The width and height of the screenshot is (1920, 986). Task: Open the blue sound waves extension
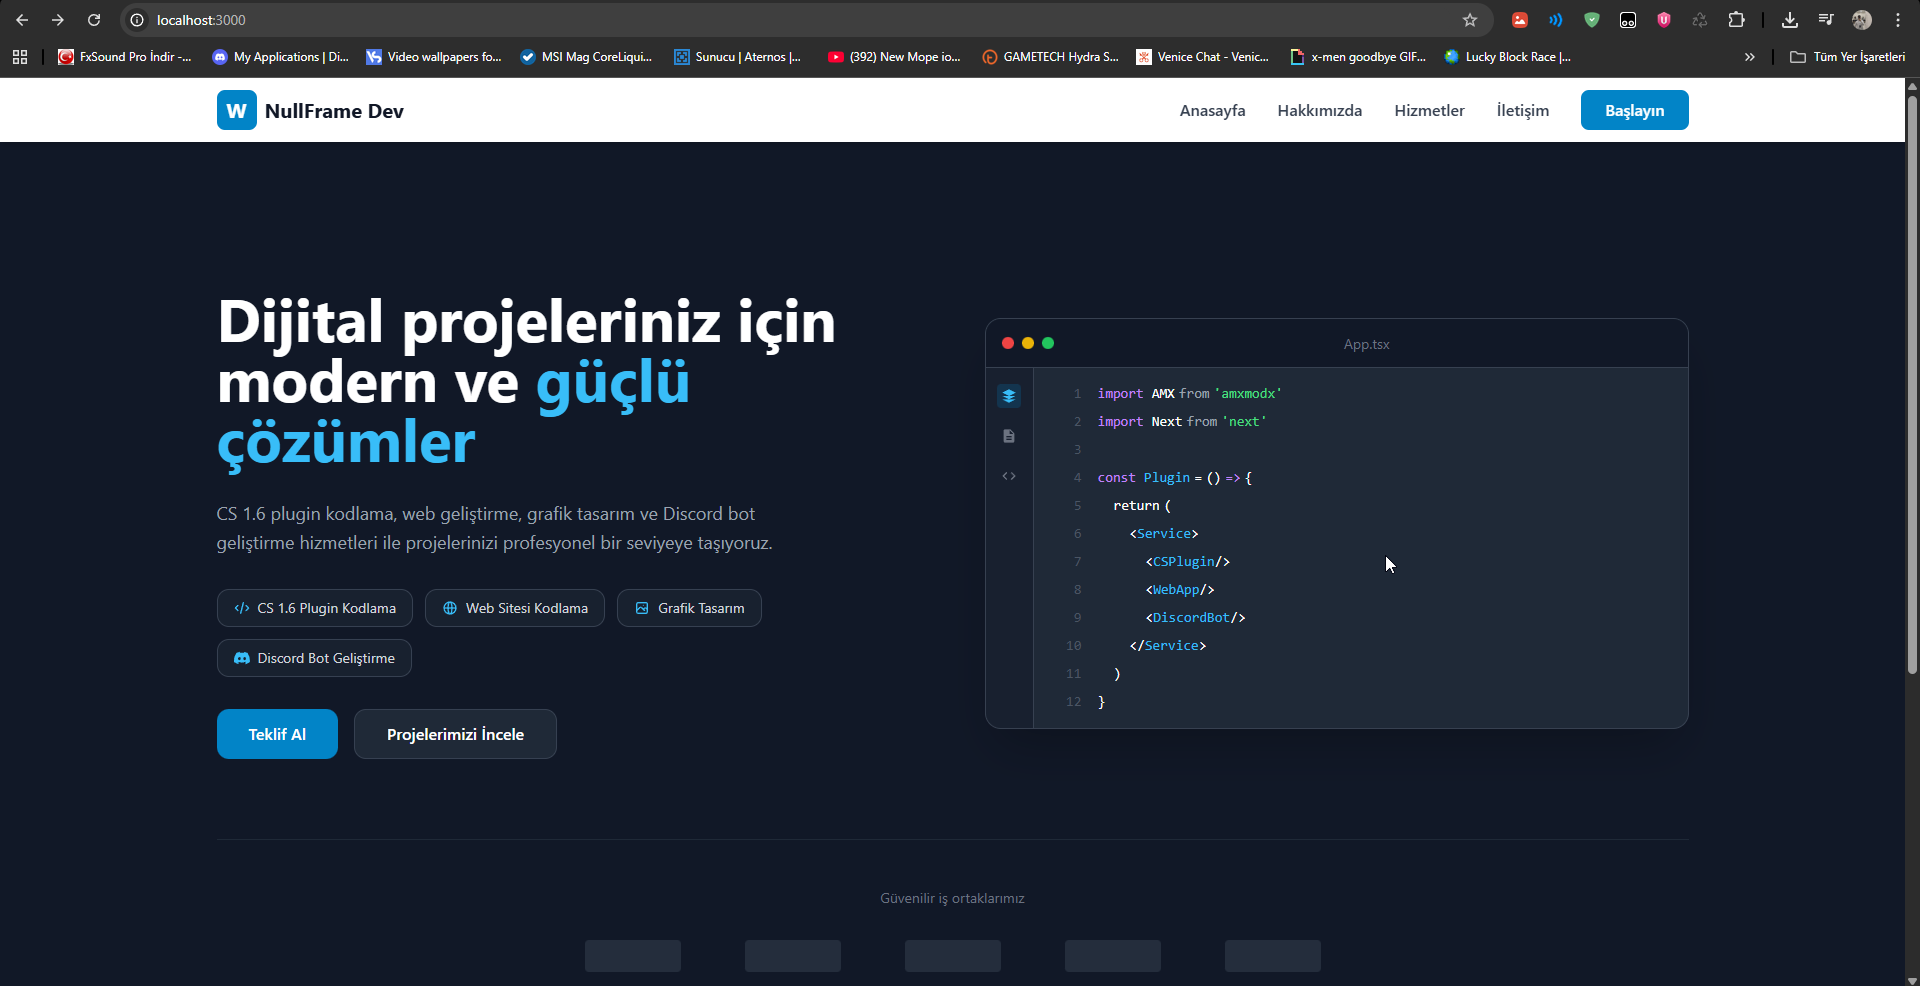tap(1556, 20)
